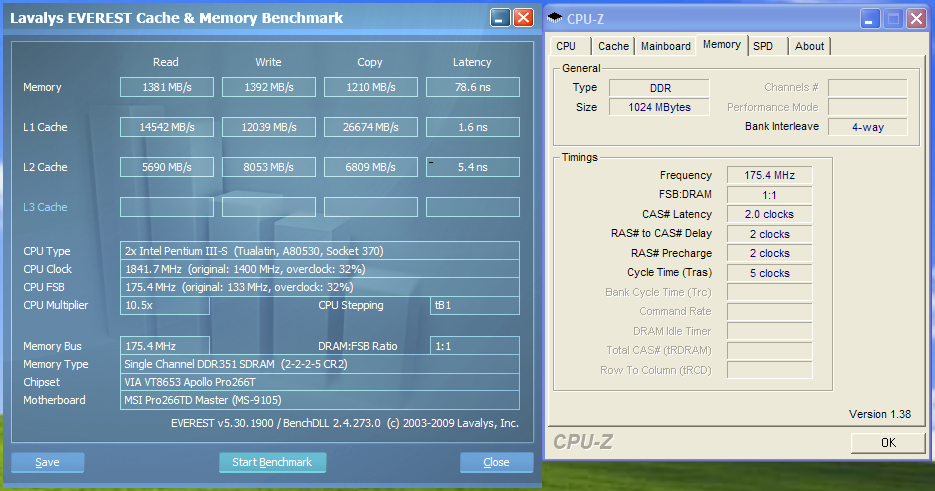
Task: Select L1 Cache Copy value 26674 MB/s
Action: point(371,127)
